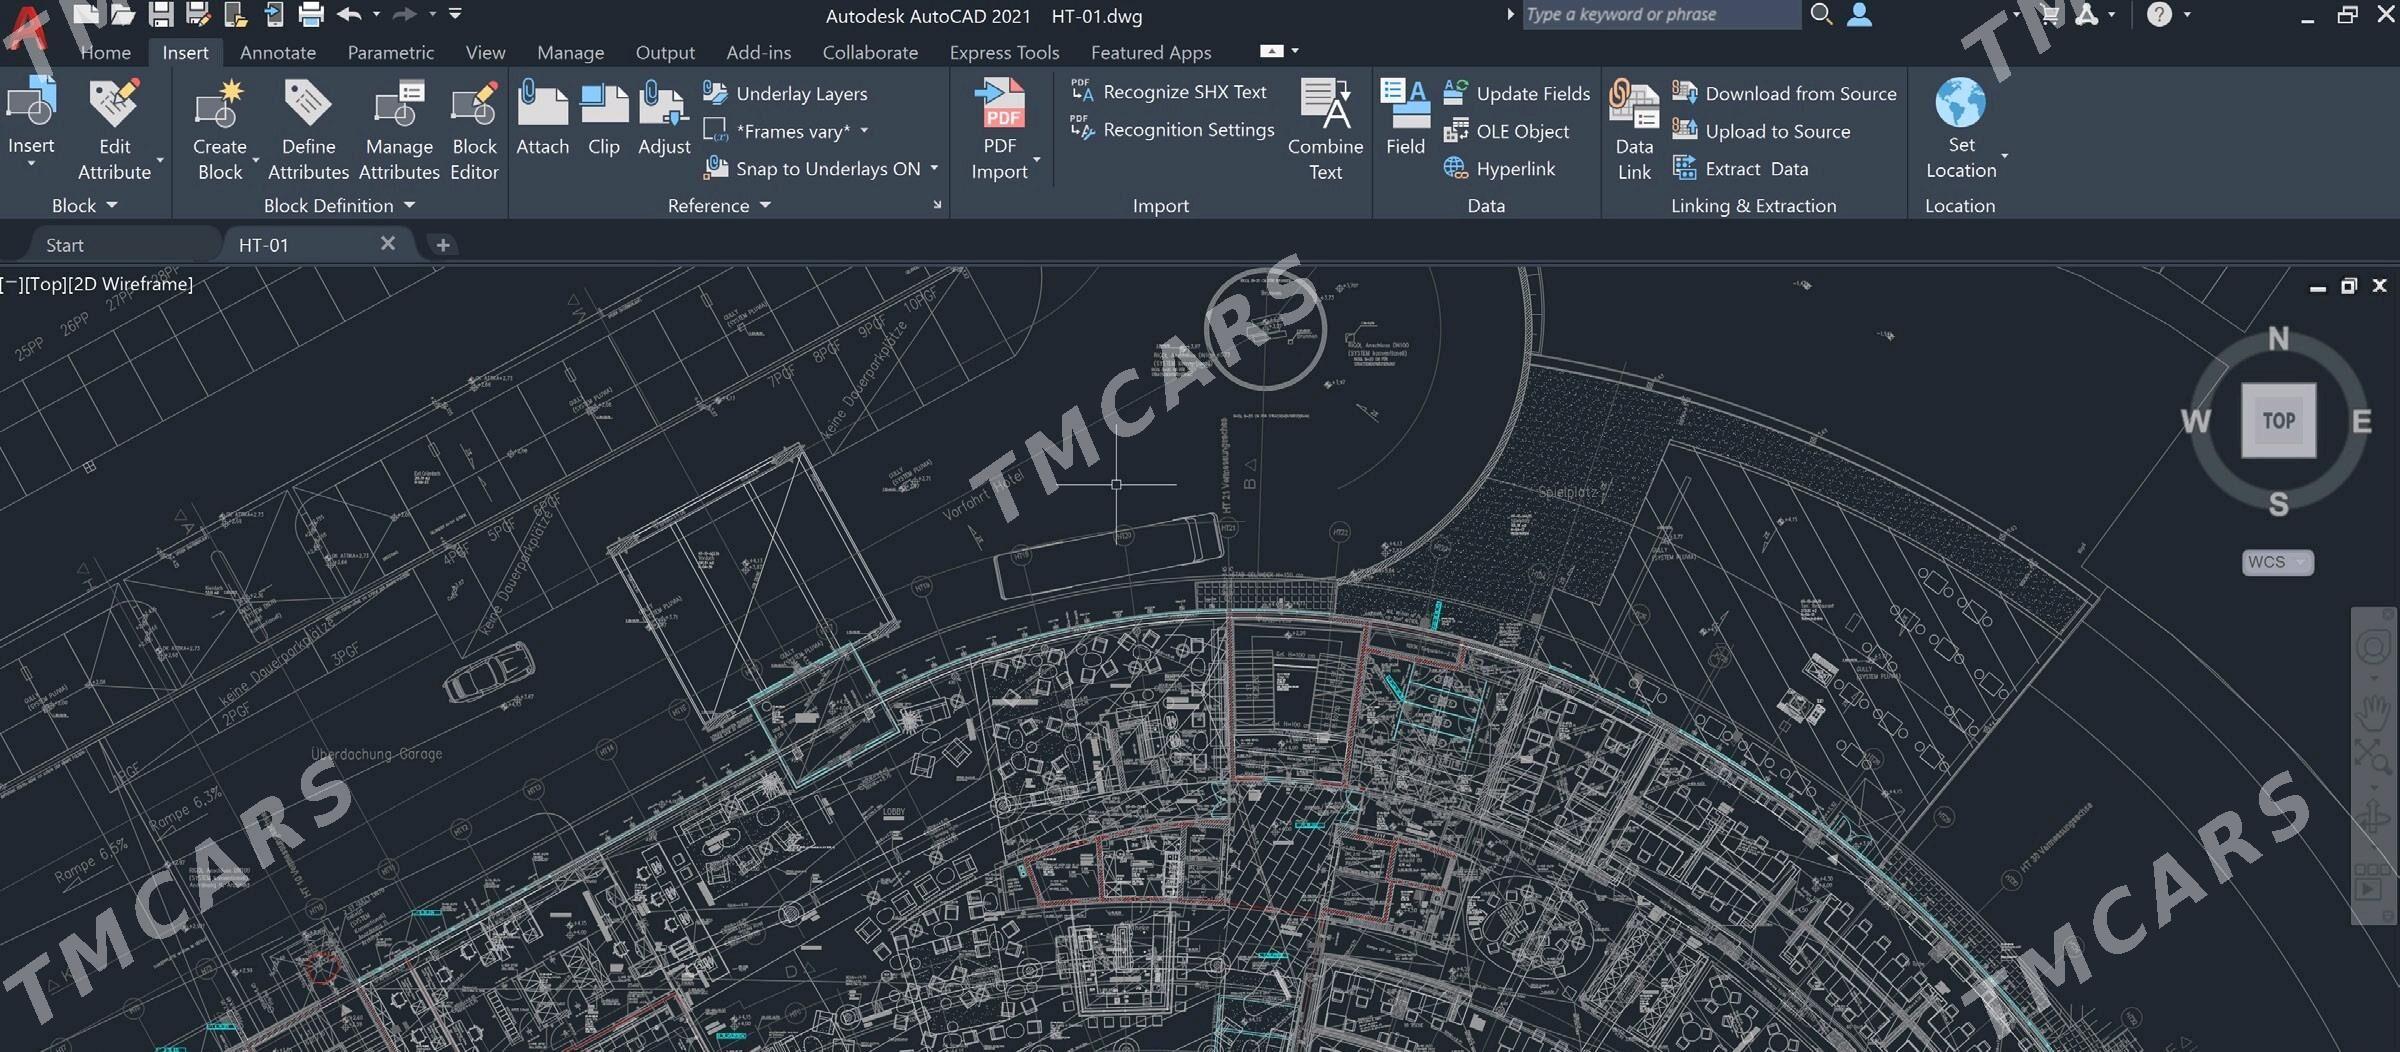The image size is (2400, 1052).
Task: Click Download from Source
Action: [1784, 93]
